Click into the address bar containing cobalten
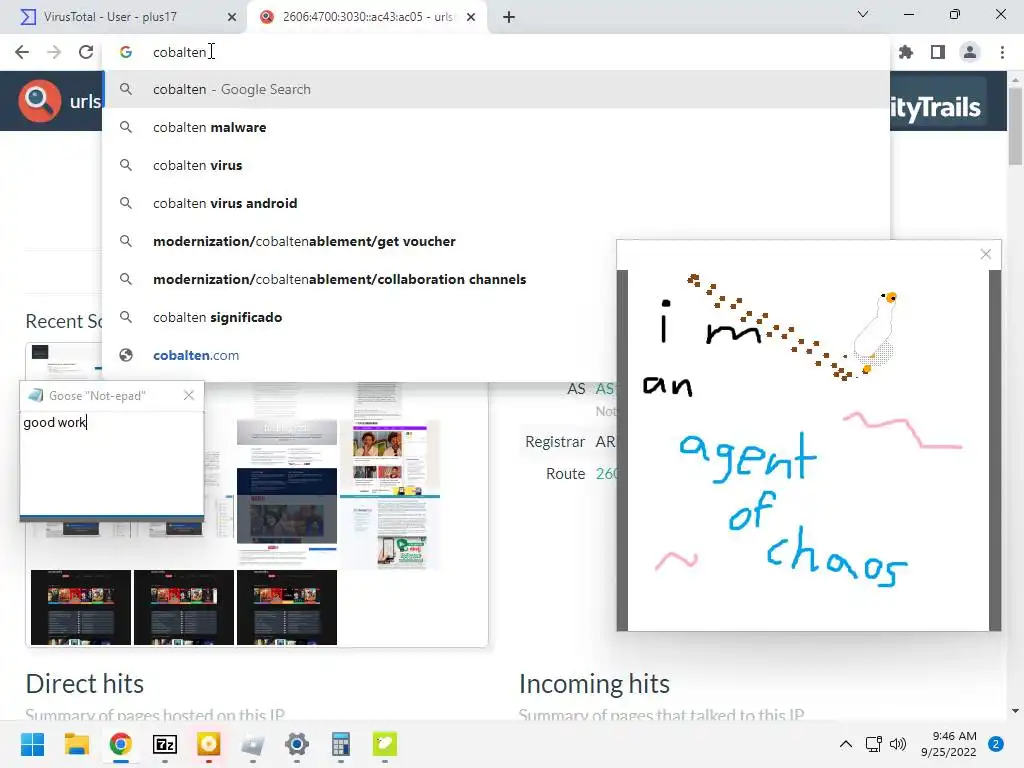Screen dimensions: 1024x768 pyautogui.click(x=496, y=52)
